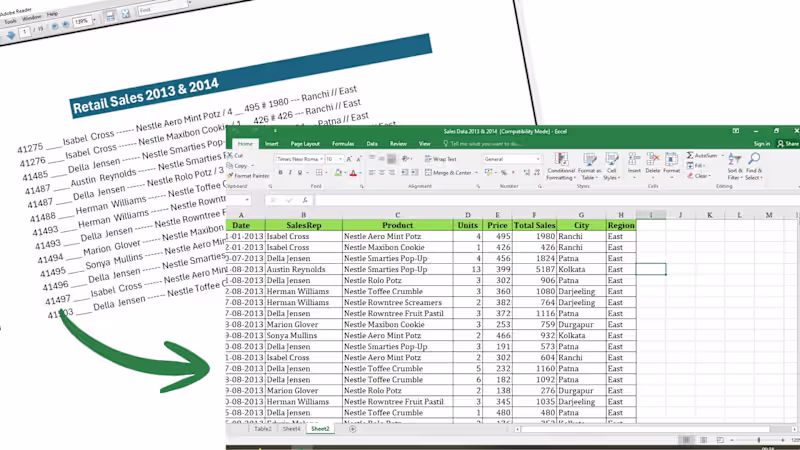
Task: Toggle Center alignment in Alignment group
Action: pyautogui.click(x=382, y=173)
